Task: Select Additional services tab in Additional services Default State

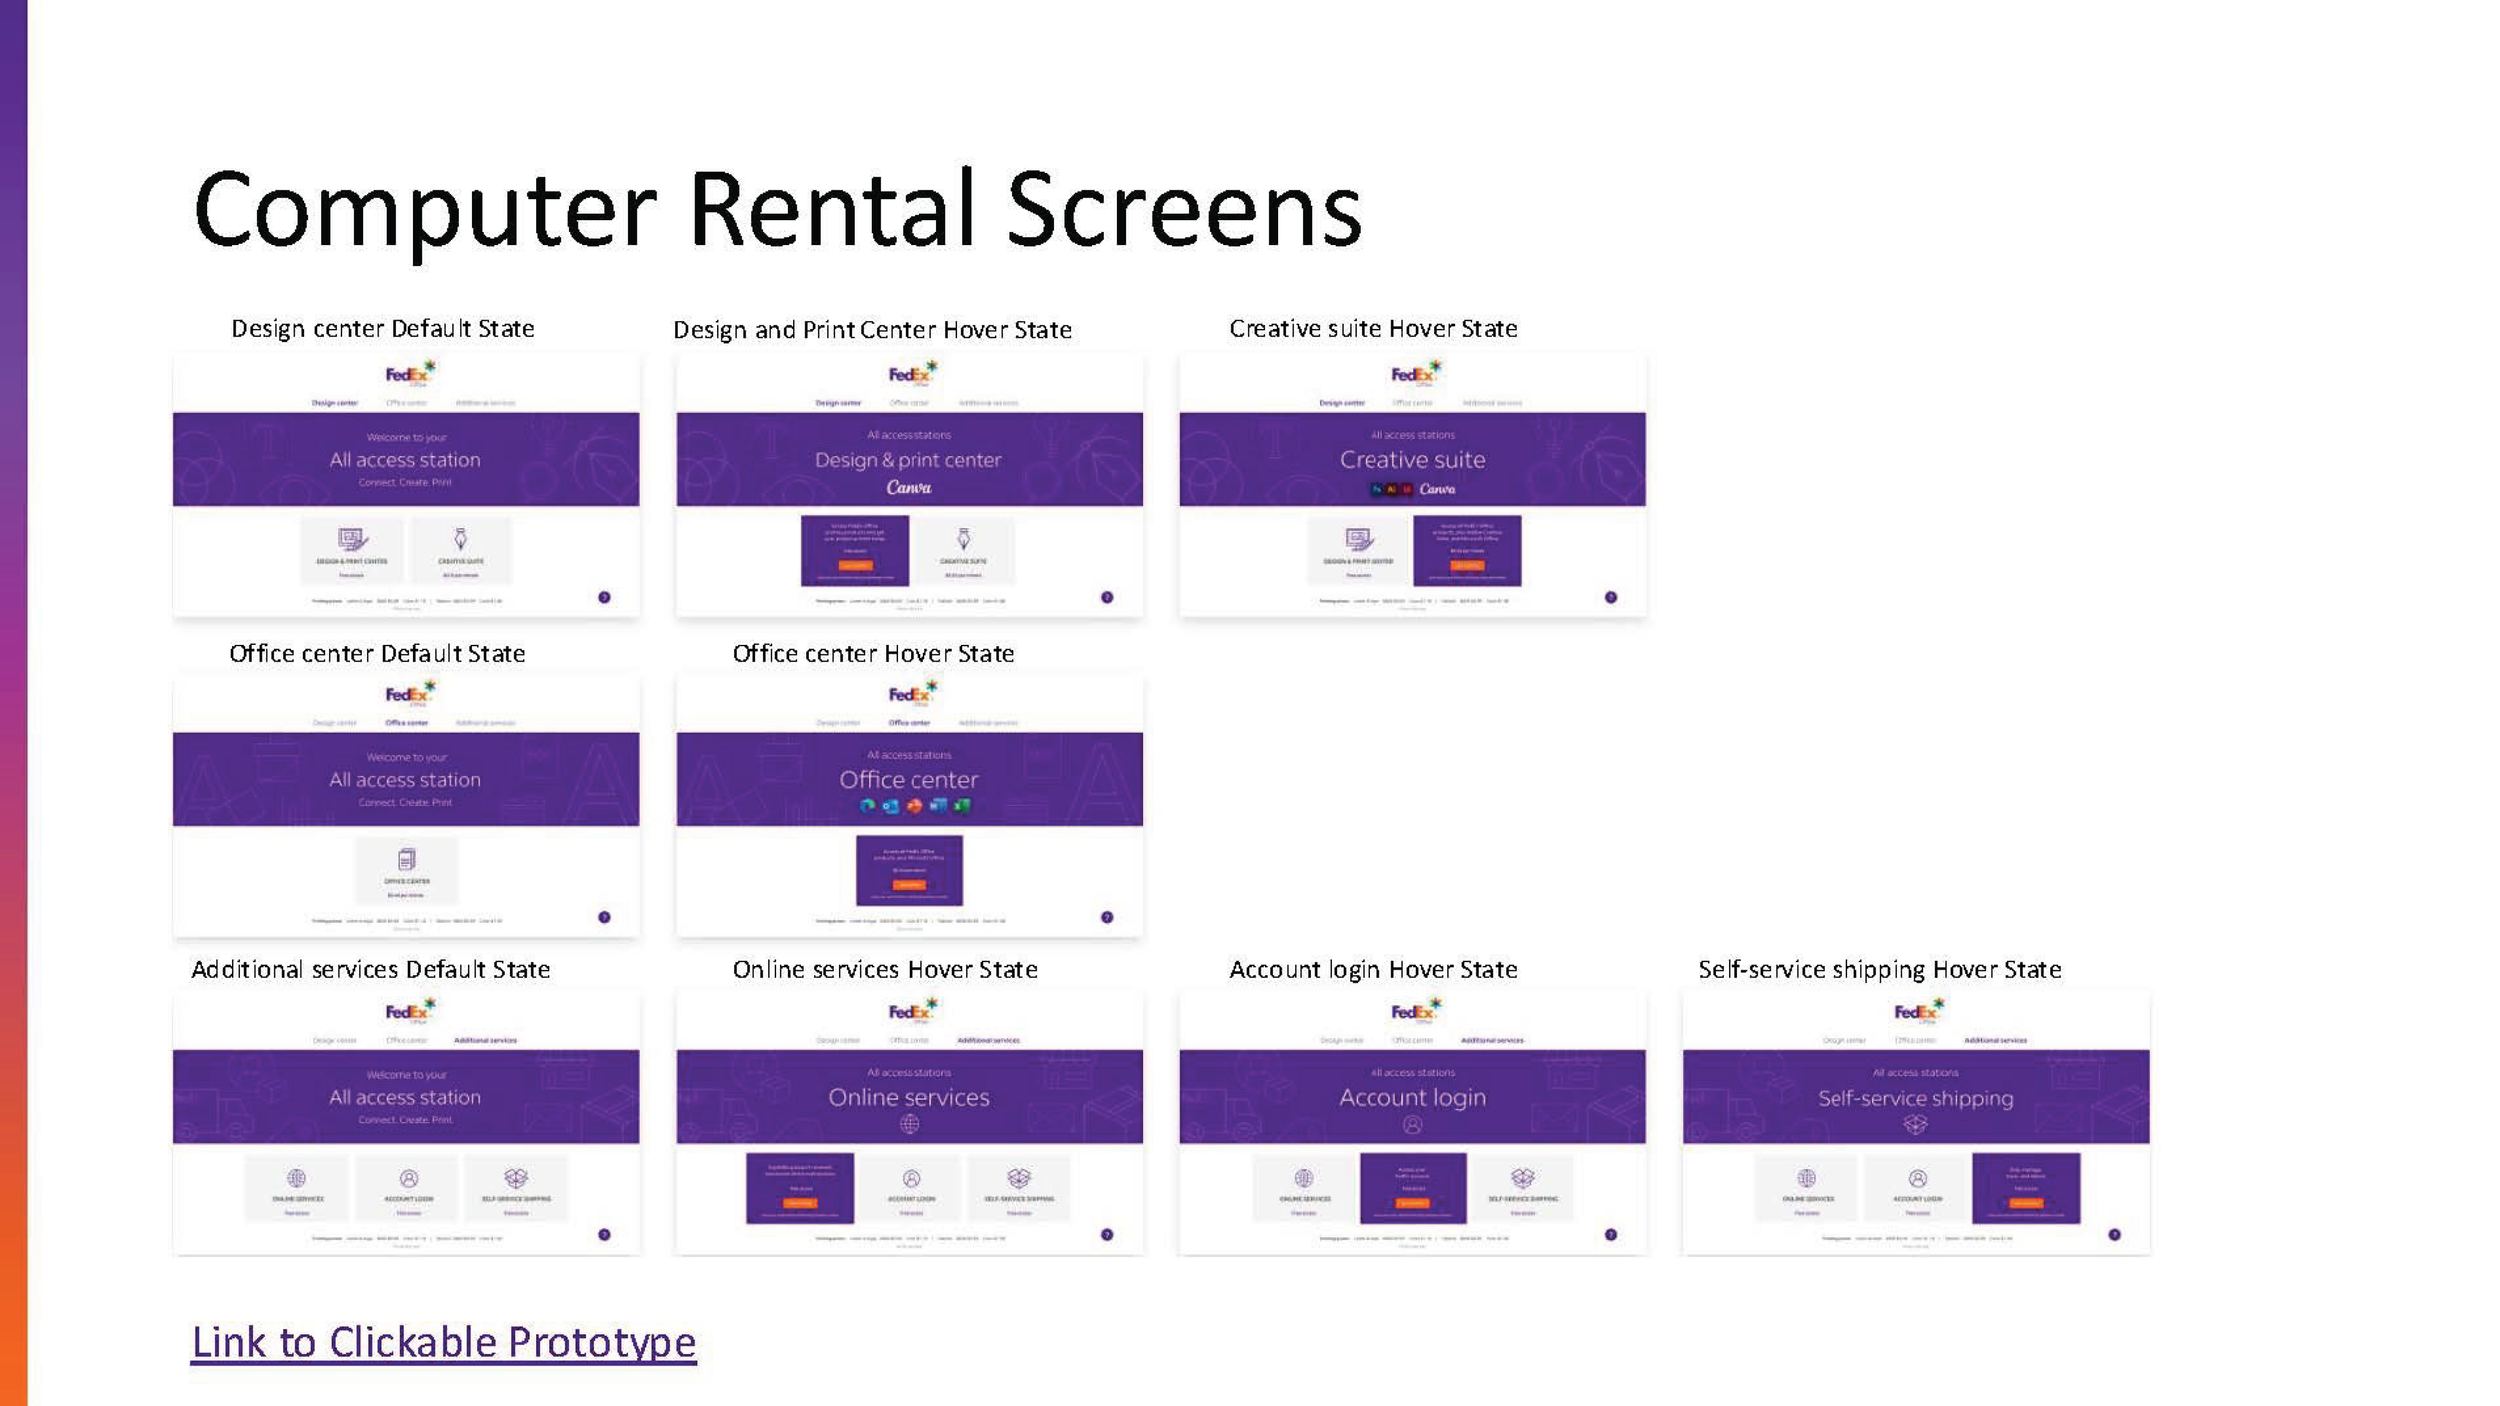Action: click(x=485, y=1040)
